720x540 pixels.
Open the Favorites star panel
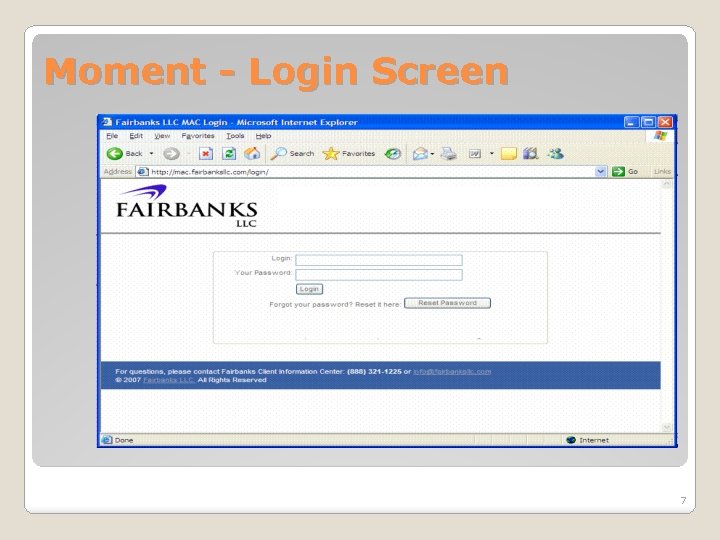point(349,153)
